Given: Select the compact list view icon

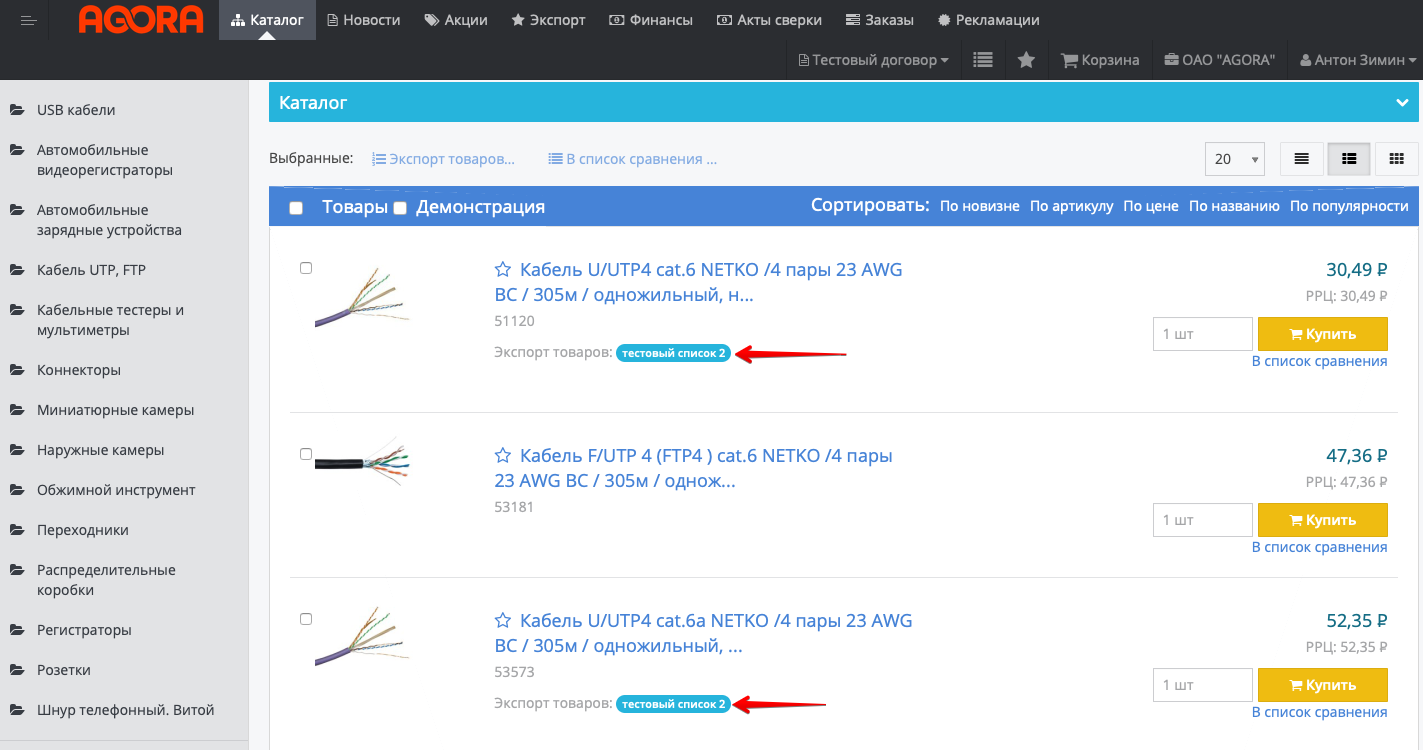Looking at the screenshot, I should (1301, 159).
